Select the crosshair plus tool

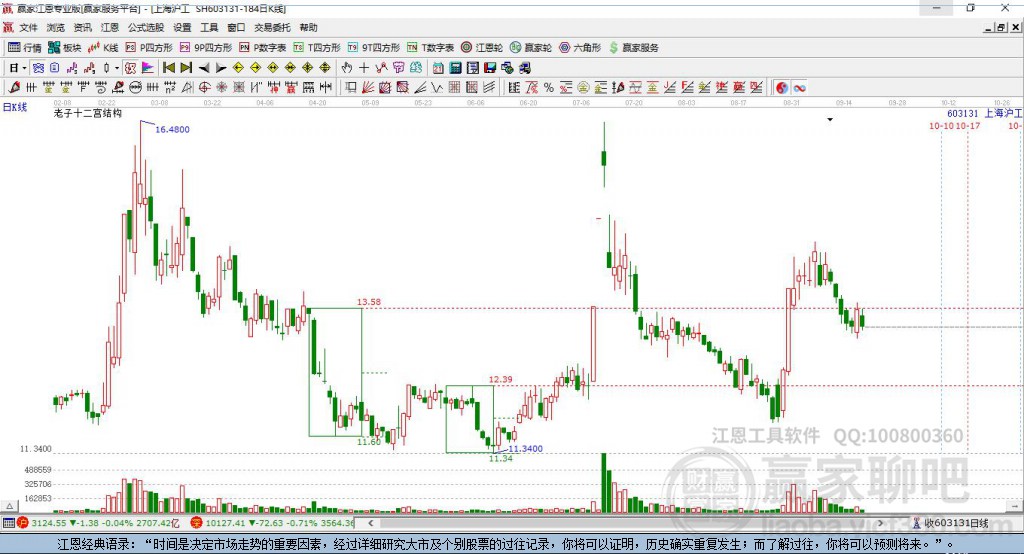coord(364,68)
